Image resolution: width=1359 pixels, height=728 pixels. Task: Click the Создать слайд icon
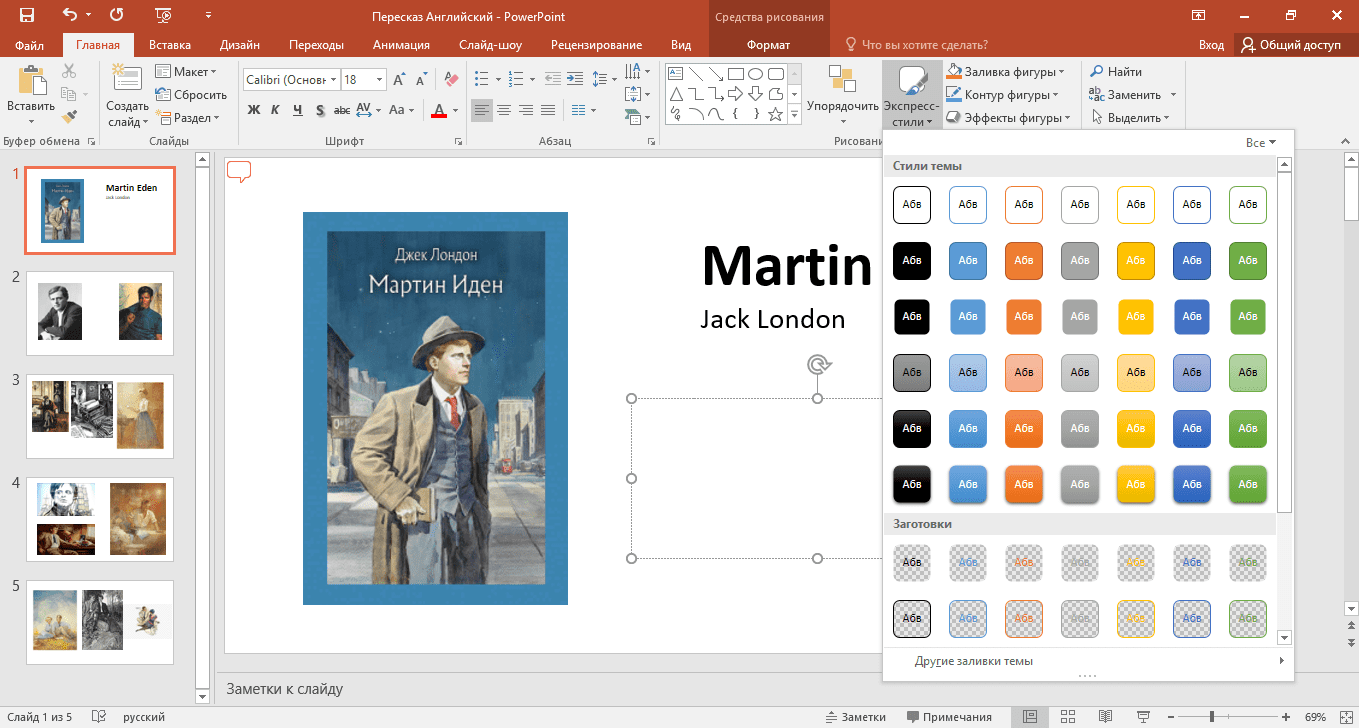127,80
